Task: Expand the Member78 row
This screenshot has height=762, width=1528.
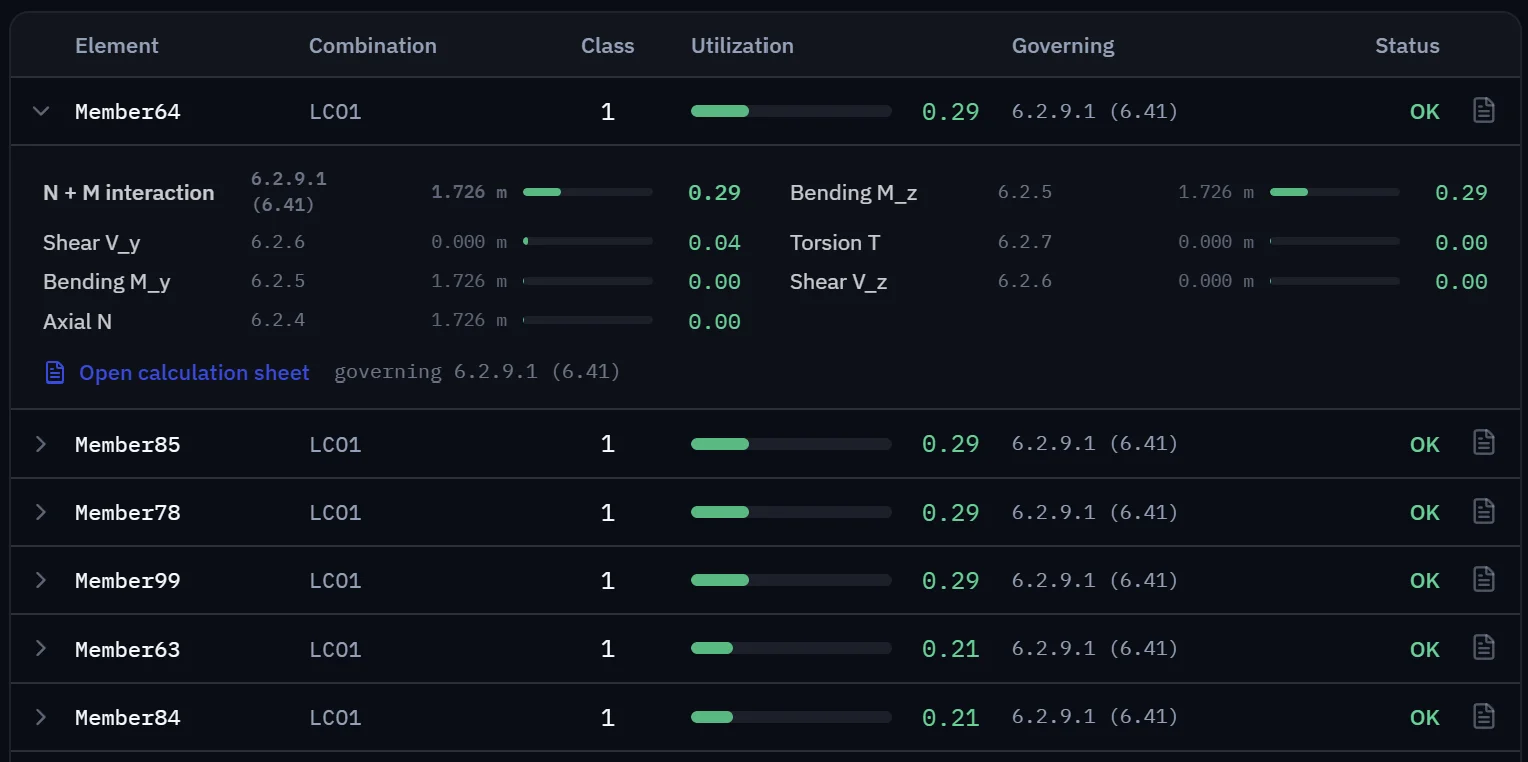Action: [x=41, y=512]
